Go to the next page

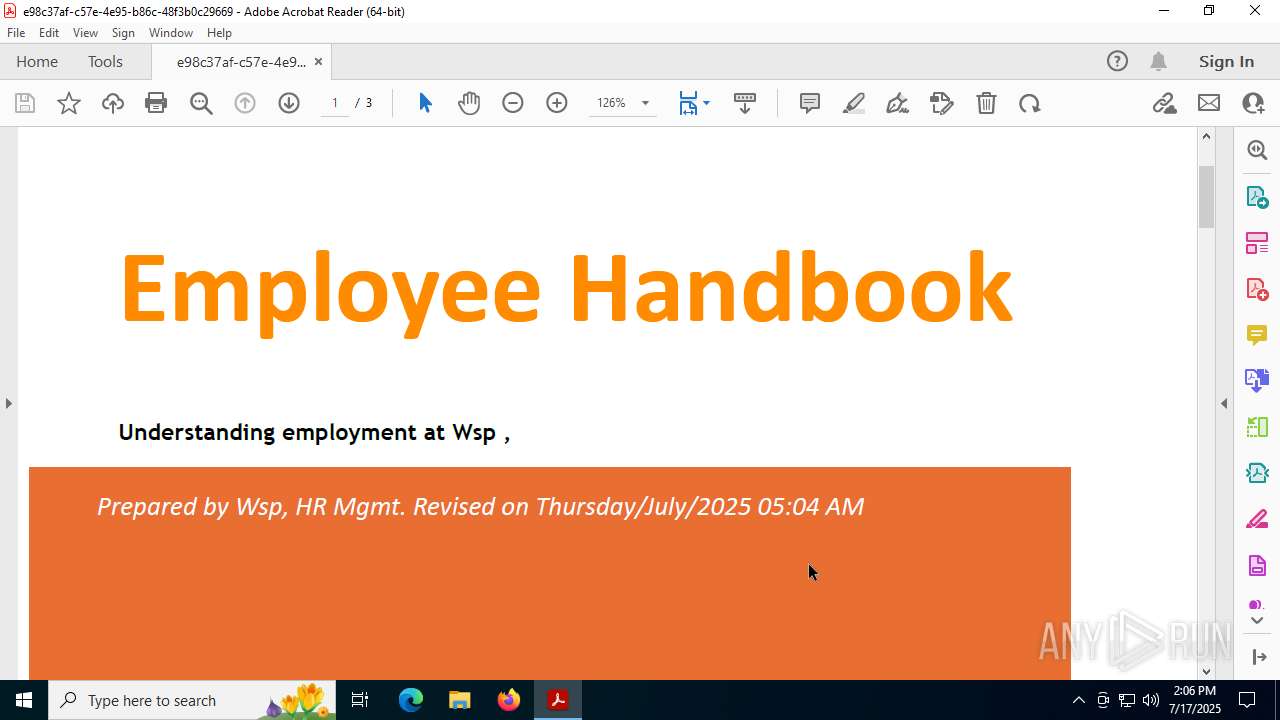point(289,103)
